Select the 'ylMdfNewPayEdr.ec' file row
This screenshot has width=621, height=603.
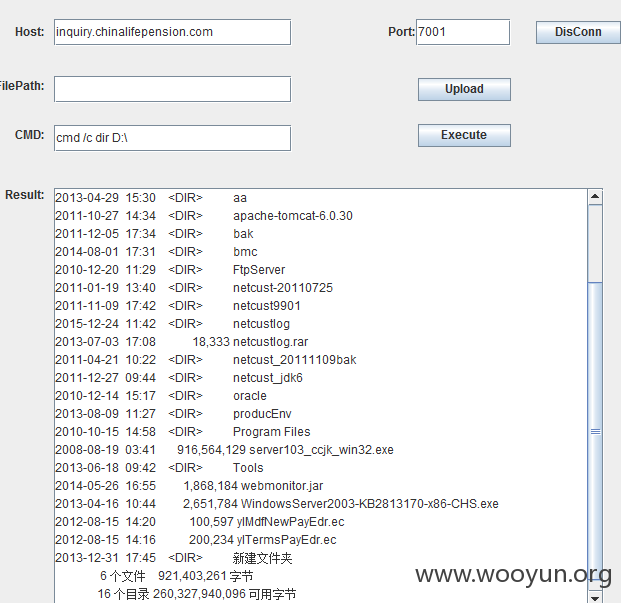click(x=200, y=522)
